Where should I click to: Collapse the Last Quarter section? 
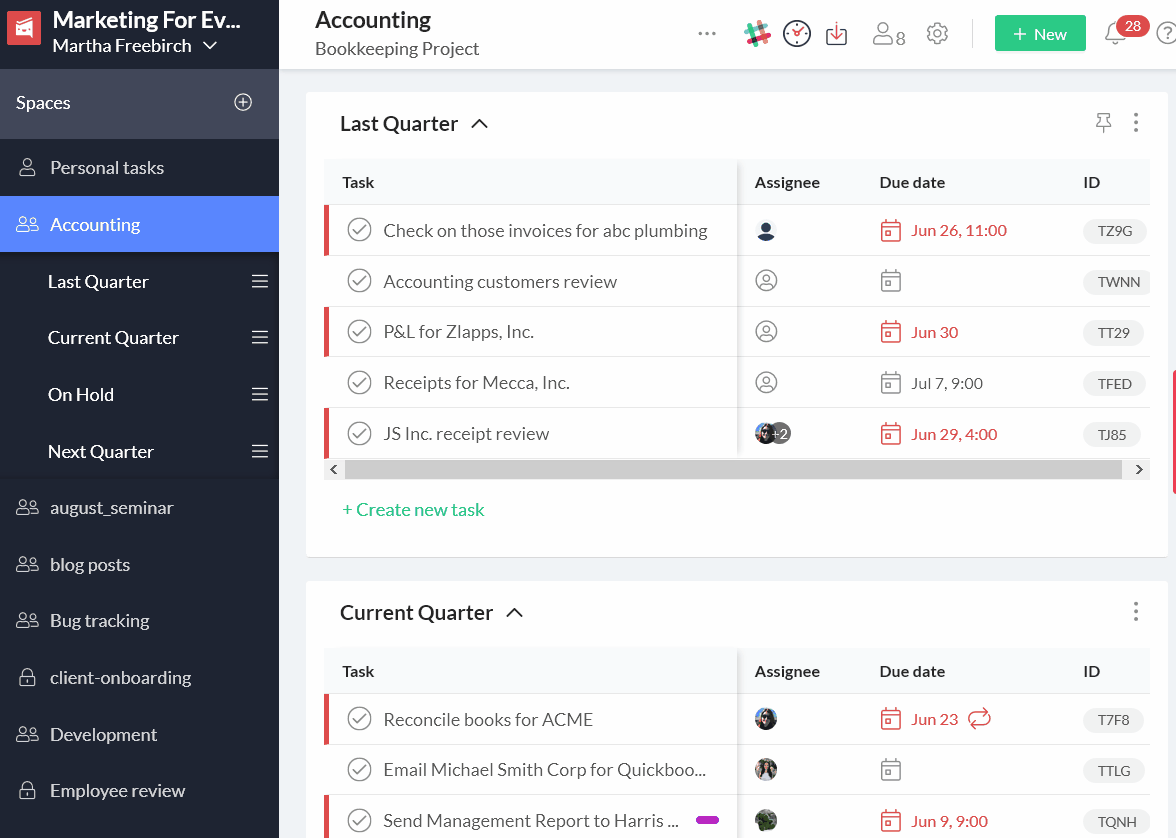(479, 124)
